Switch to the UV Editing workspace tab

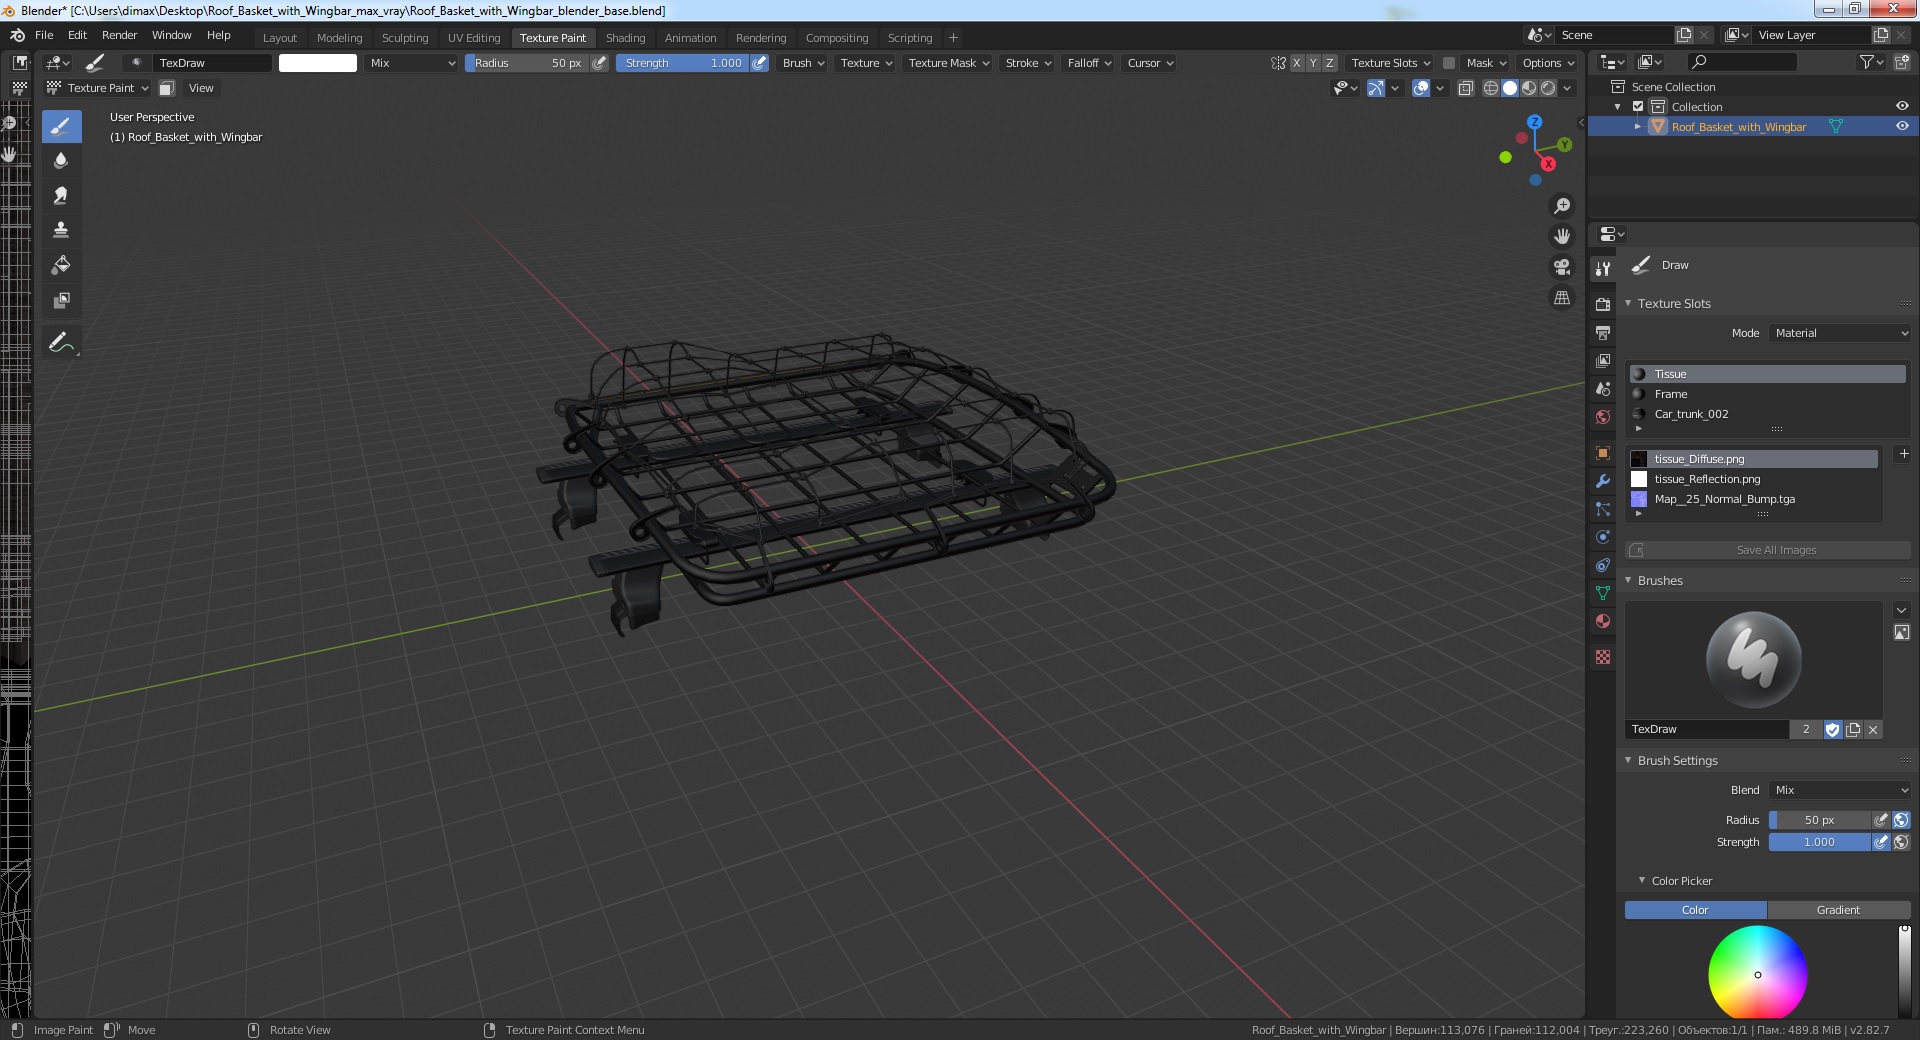pyautogui.click(x=474, y=37)
